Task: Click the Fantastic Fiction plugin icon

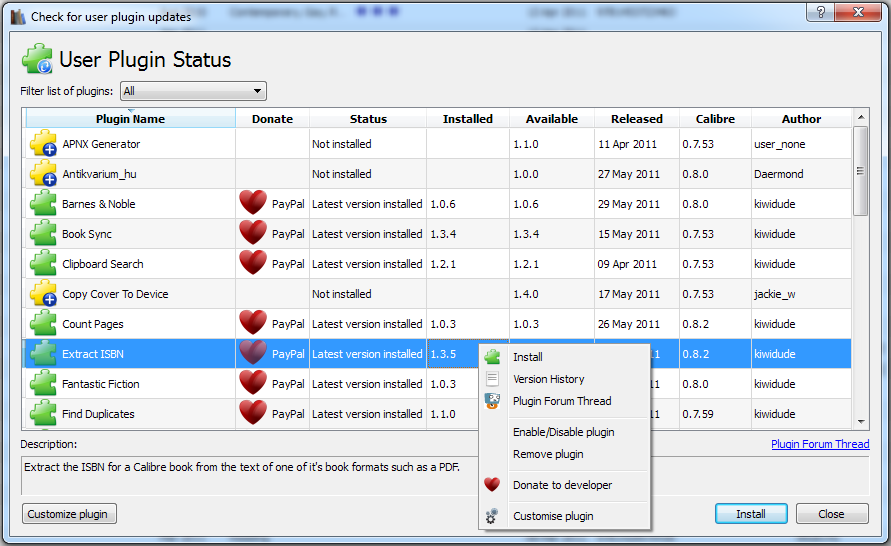Action: (x=43, y=384)
